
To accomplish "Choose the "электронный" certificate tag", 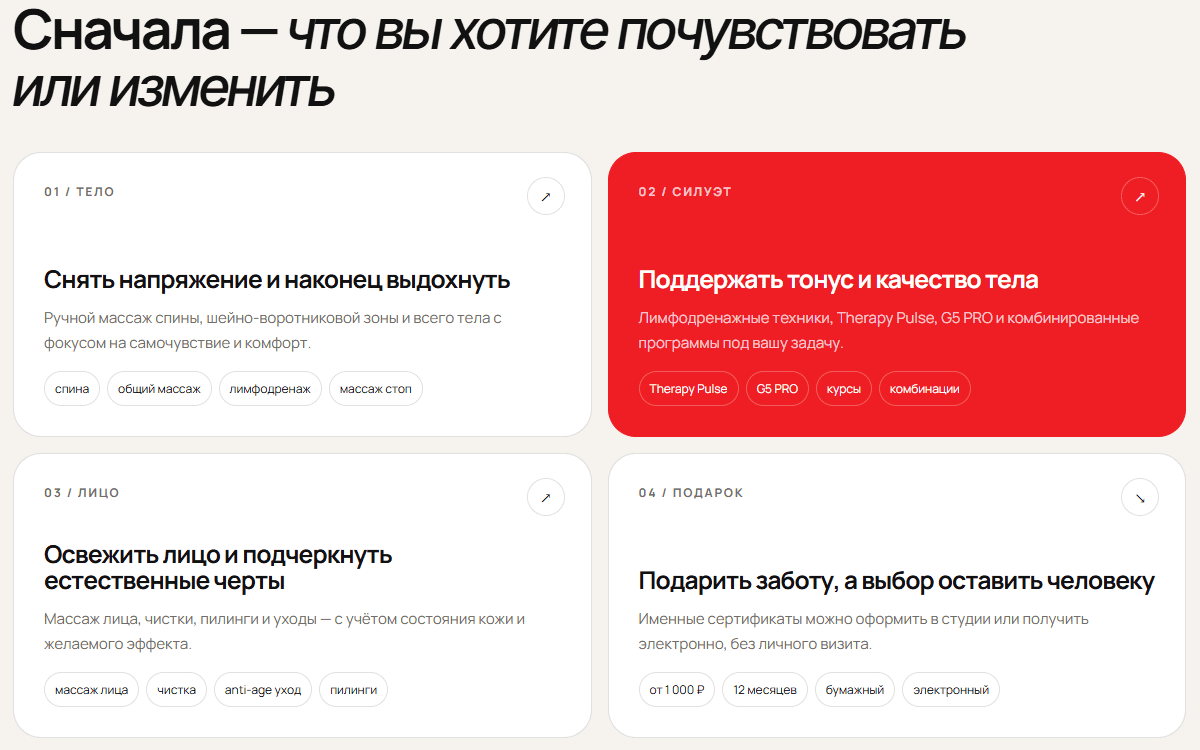I will 951,690.
